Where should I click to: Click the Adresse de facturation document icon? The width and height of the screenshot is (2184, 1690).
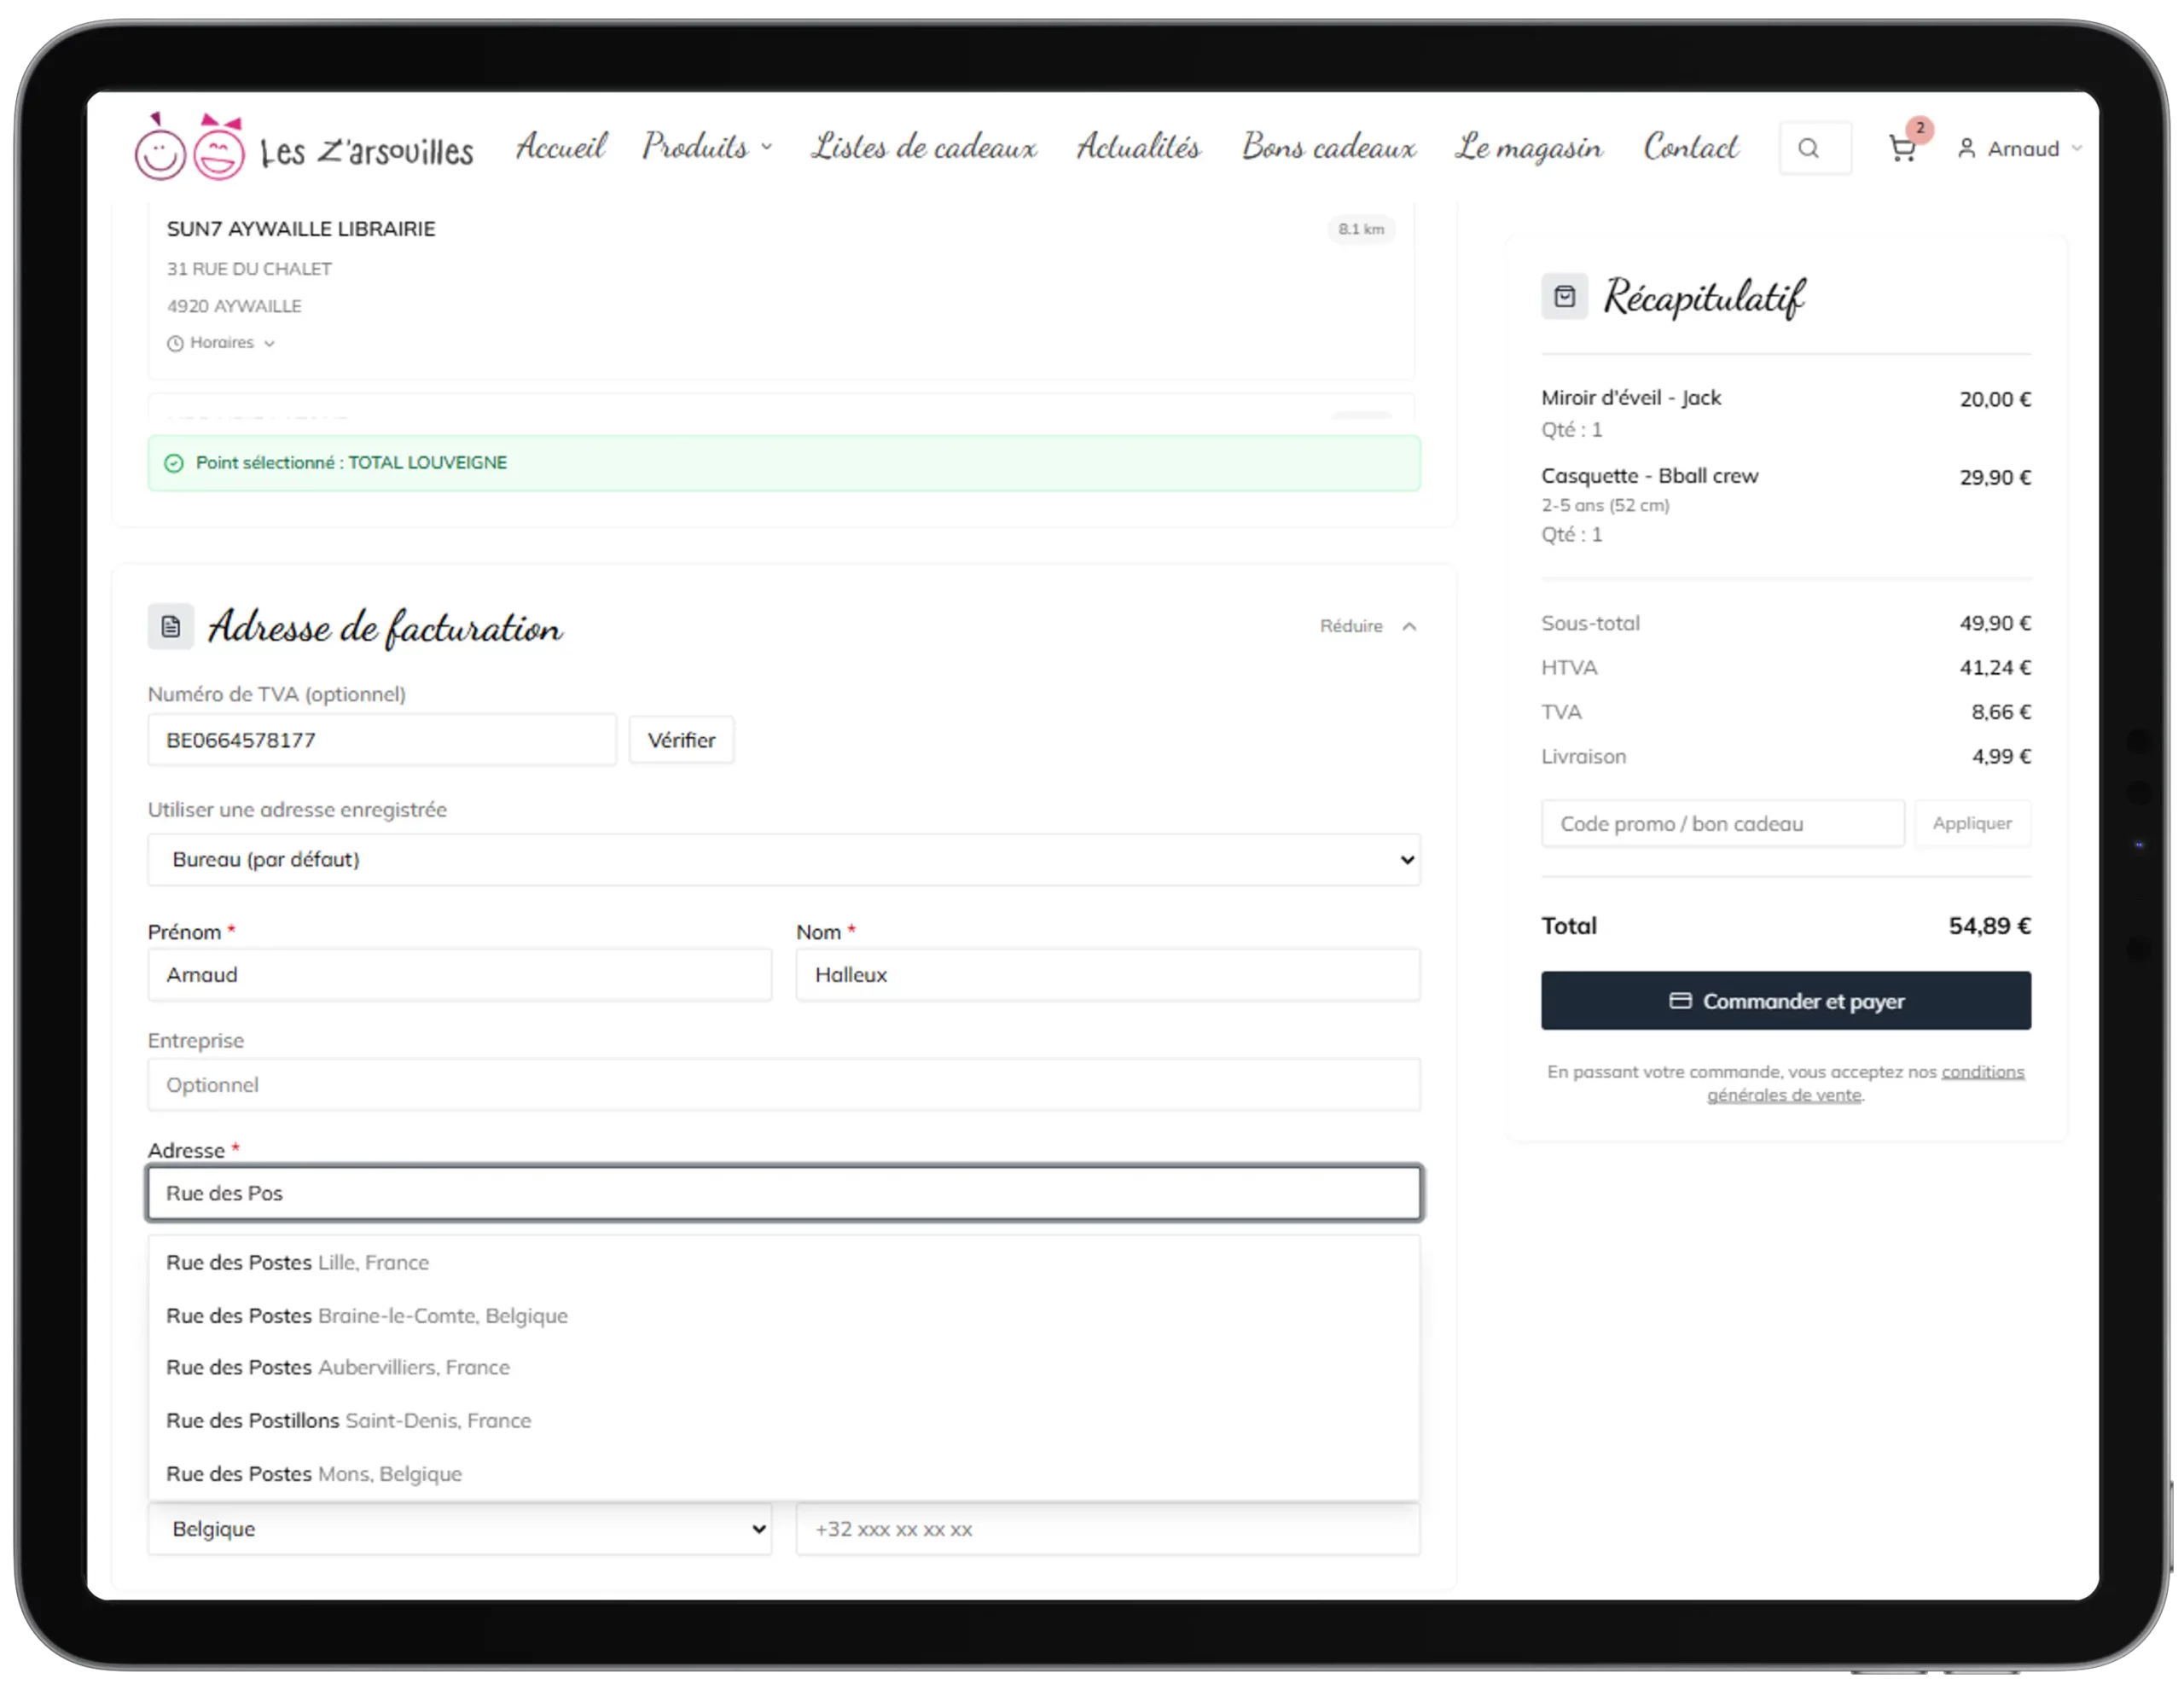tap(171, 627)
